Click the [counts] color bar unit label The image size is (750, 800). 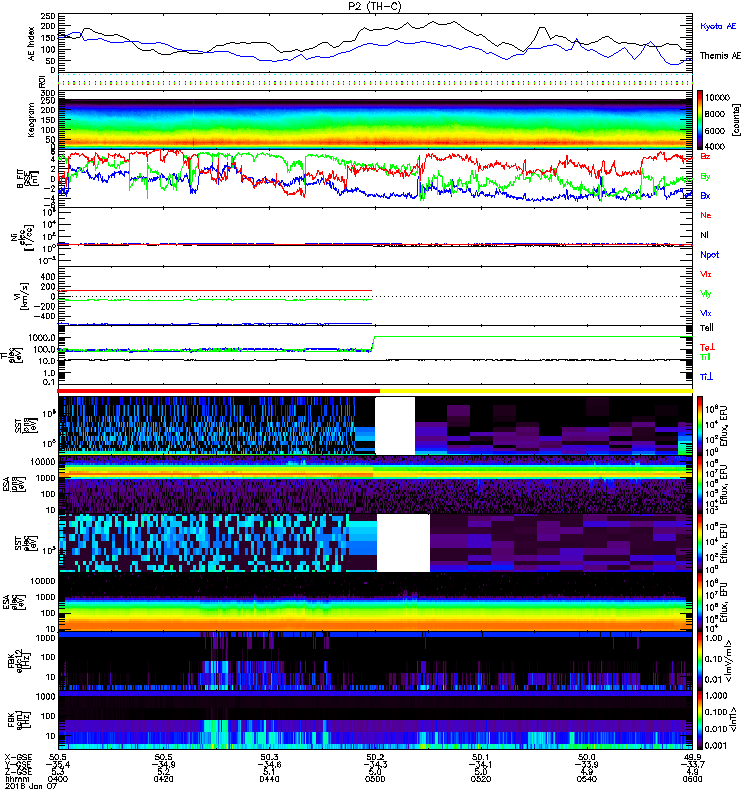pos(736,120)
